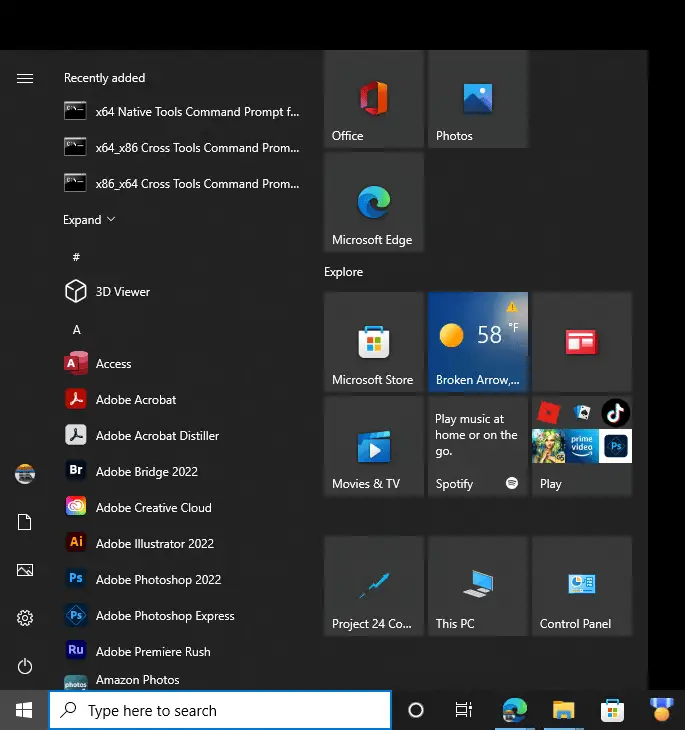Open the Control Panel tile
The image size is (685, 730).
coord(582,586)
